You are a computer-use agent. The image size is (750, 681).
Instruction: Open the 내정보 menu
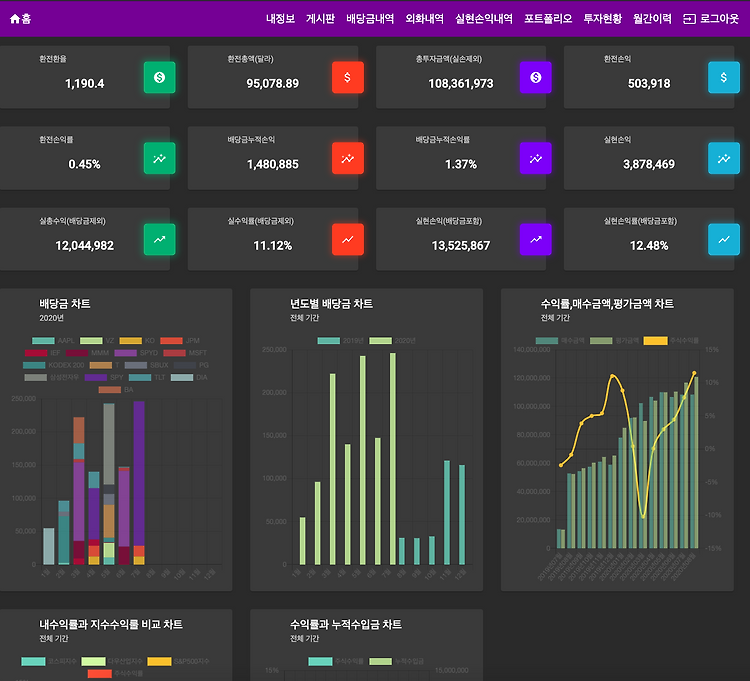[x=280, y=19]
